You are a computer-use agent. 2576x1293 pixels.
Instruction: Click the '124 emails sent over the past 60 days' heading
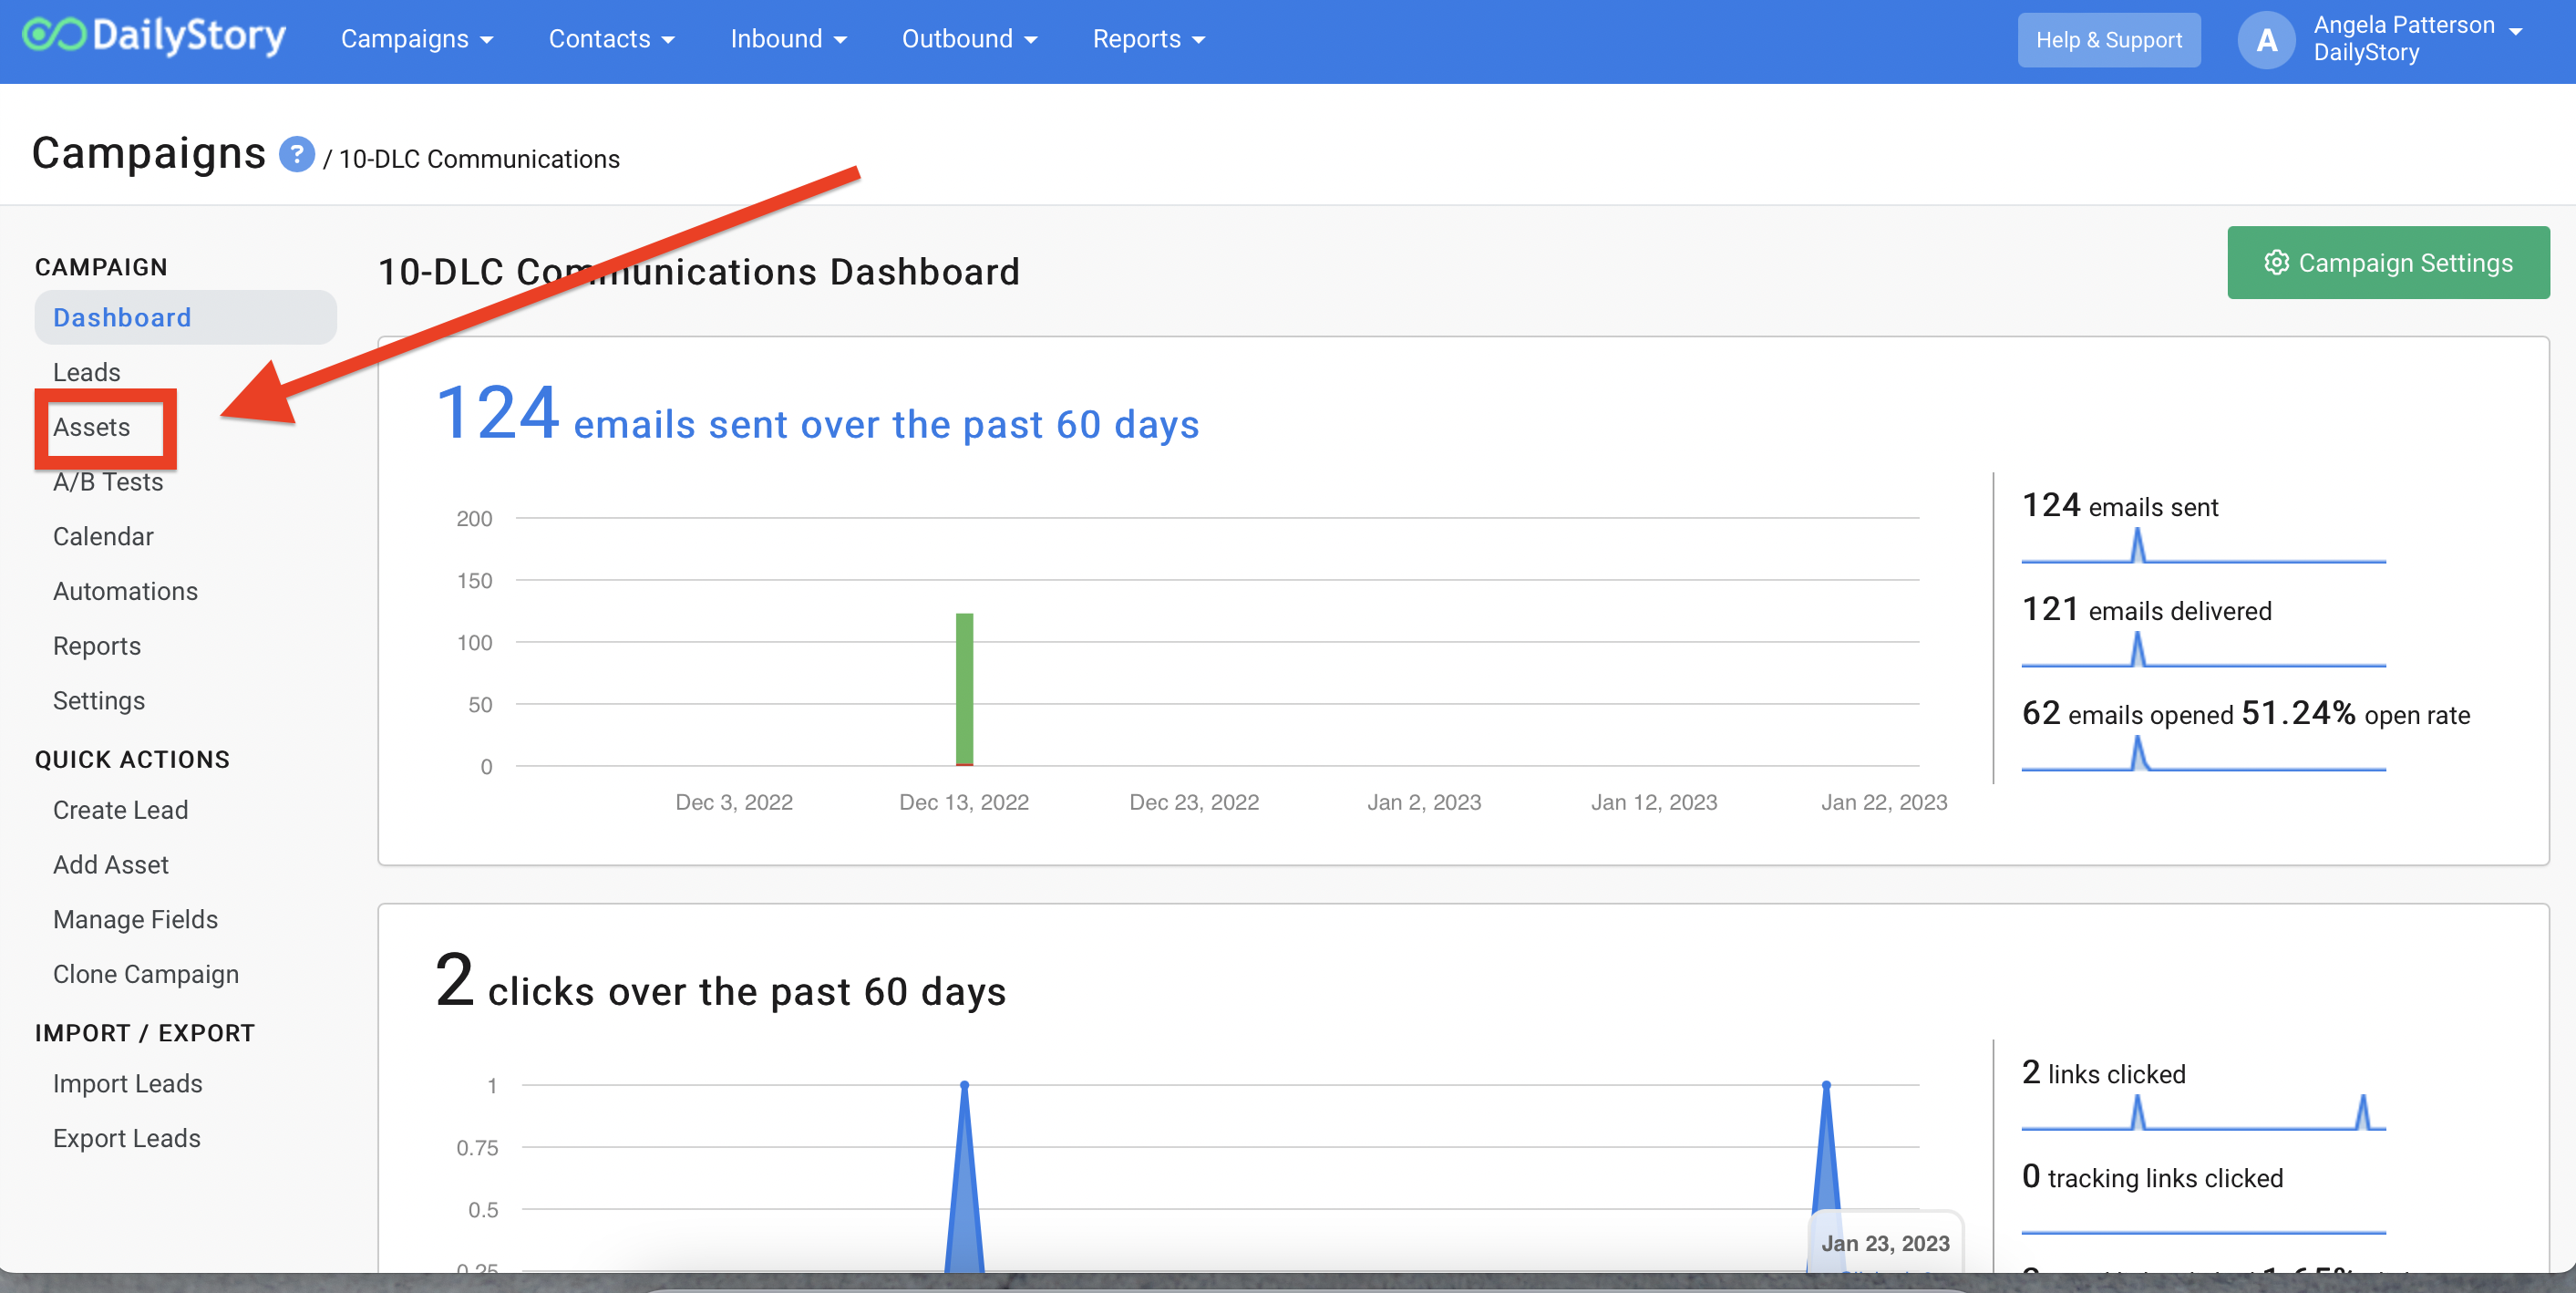[x=817, y=414]
